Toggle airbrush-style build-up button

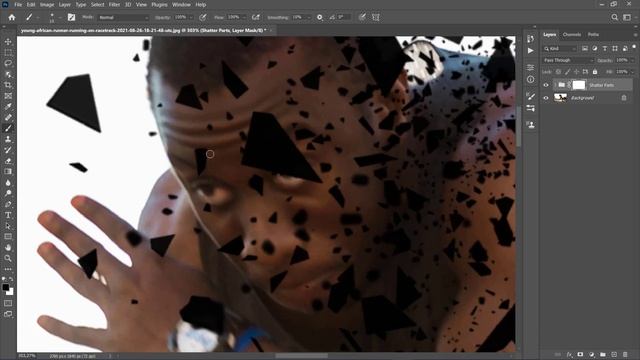256,17
